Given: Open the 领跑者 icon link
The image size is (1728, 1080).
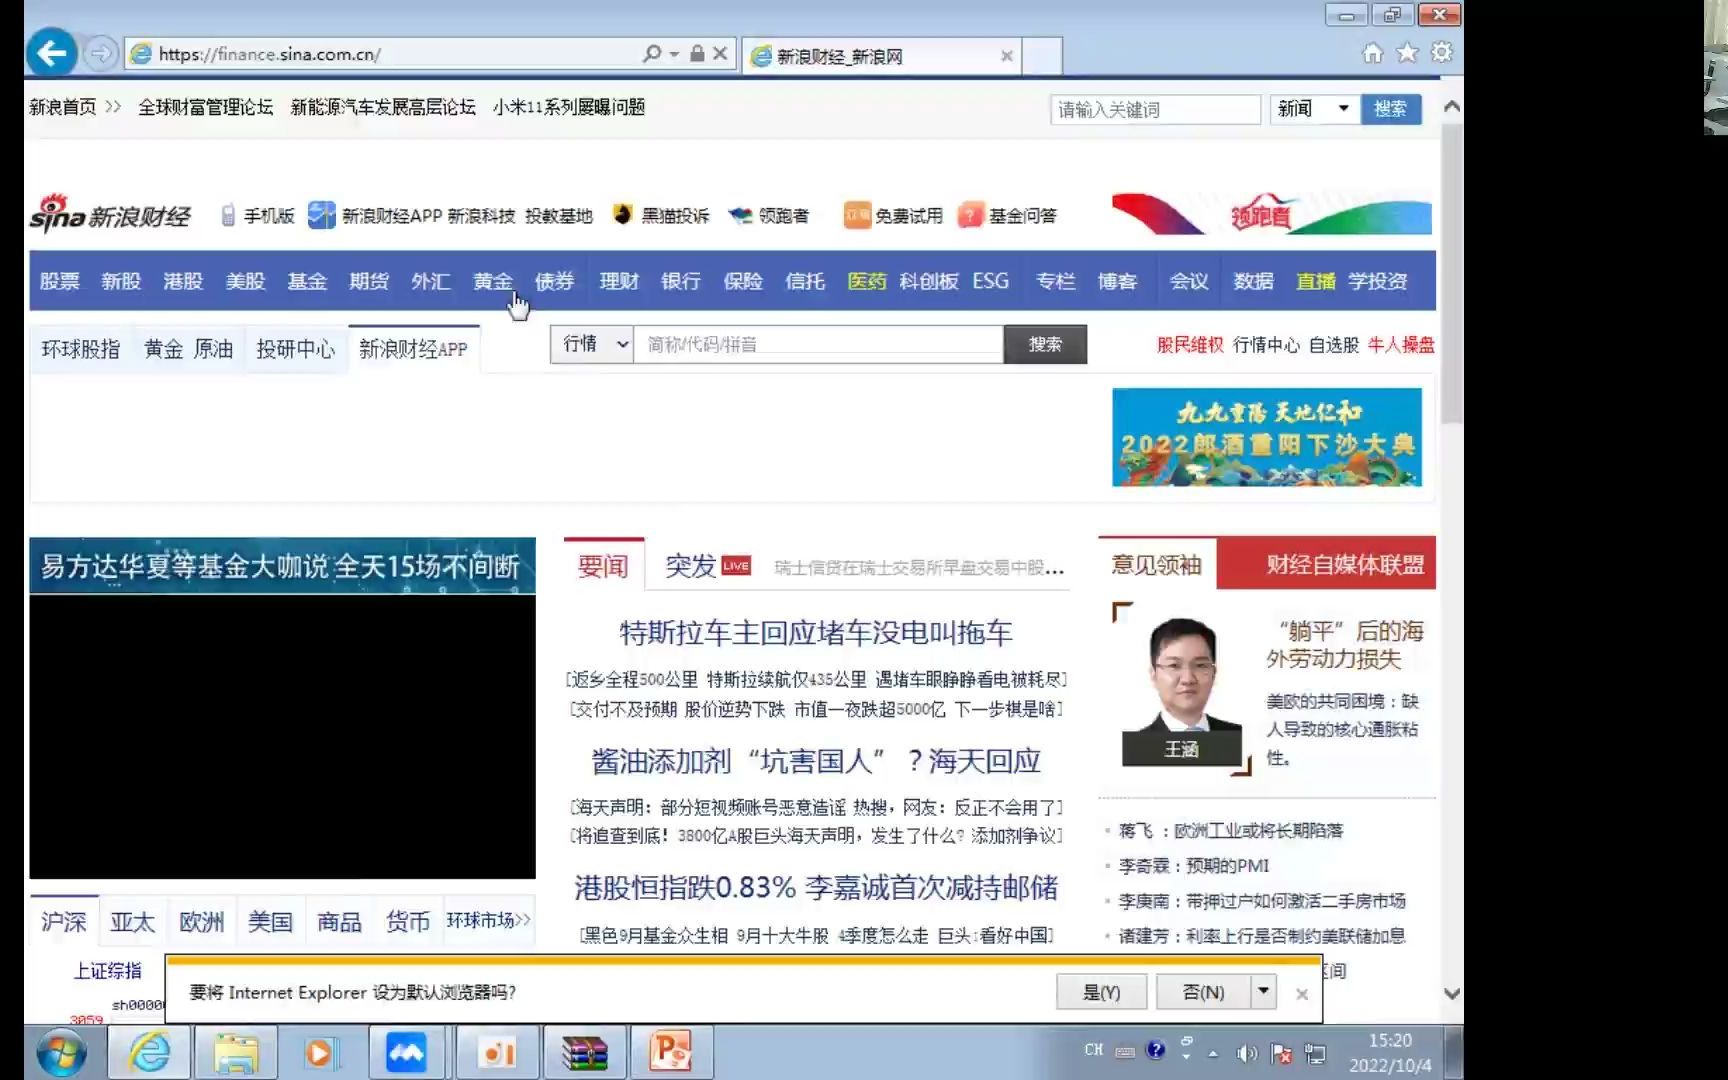Looking at the screenshot, I should pyautogui.click(x=741, y=215).
